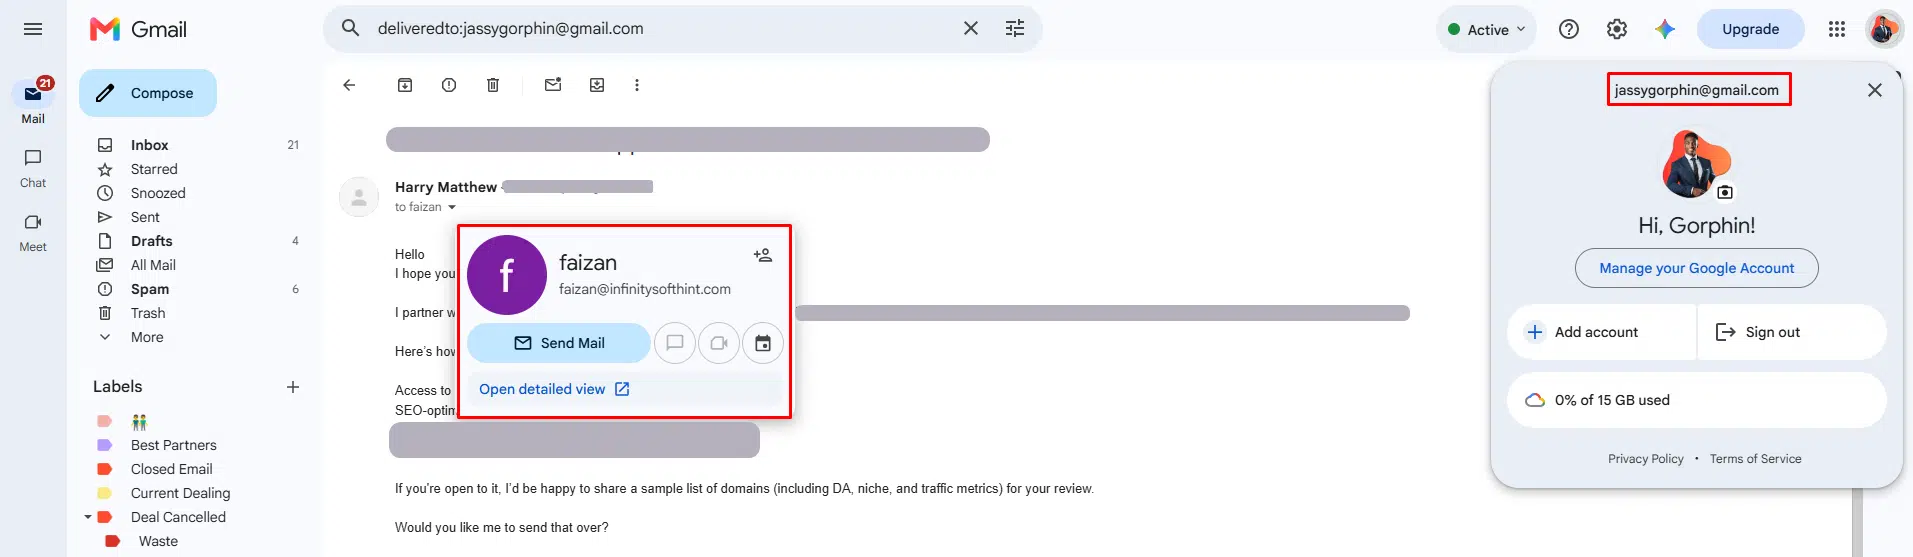The image size is (1913, 557).
Task: Click the Upgrade button
Action: click(x=1750, y=29)
